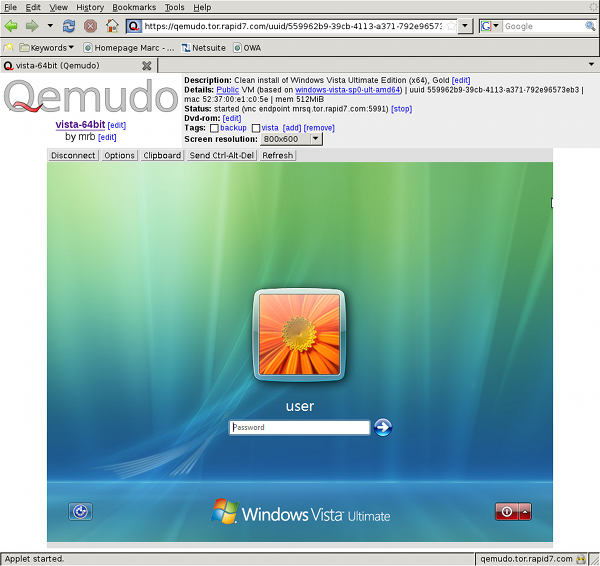Click the user account flower picture
The height and width of the screenshot is (566, 600).
[x=299, y=335]
